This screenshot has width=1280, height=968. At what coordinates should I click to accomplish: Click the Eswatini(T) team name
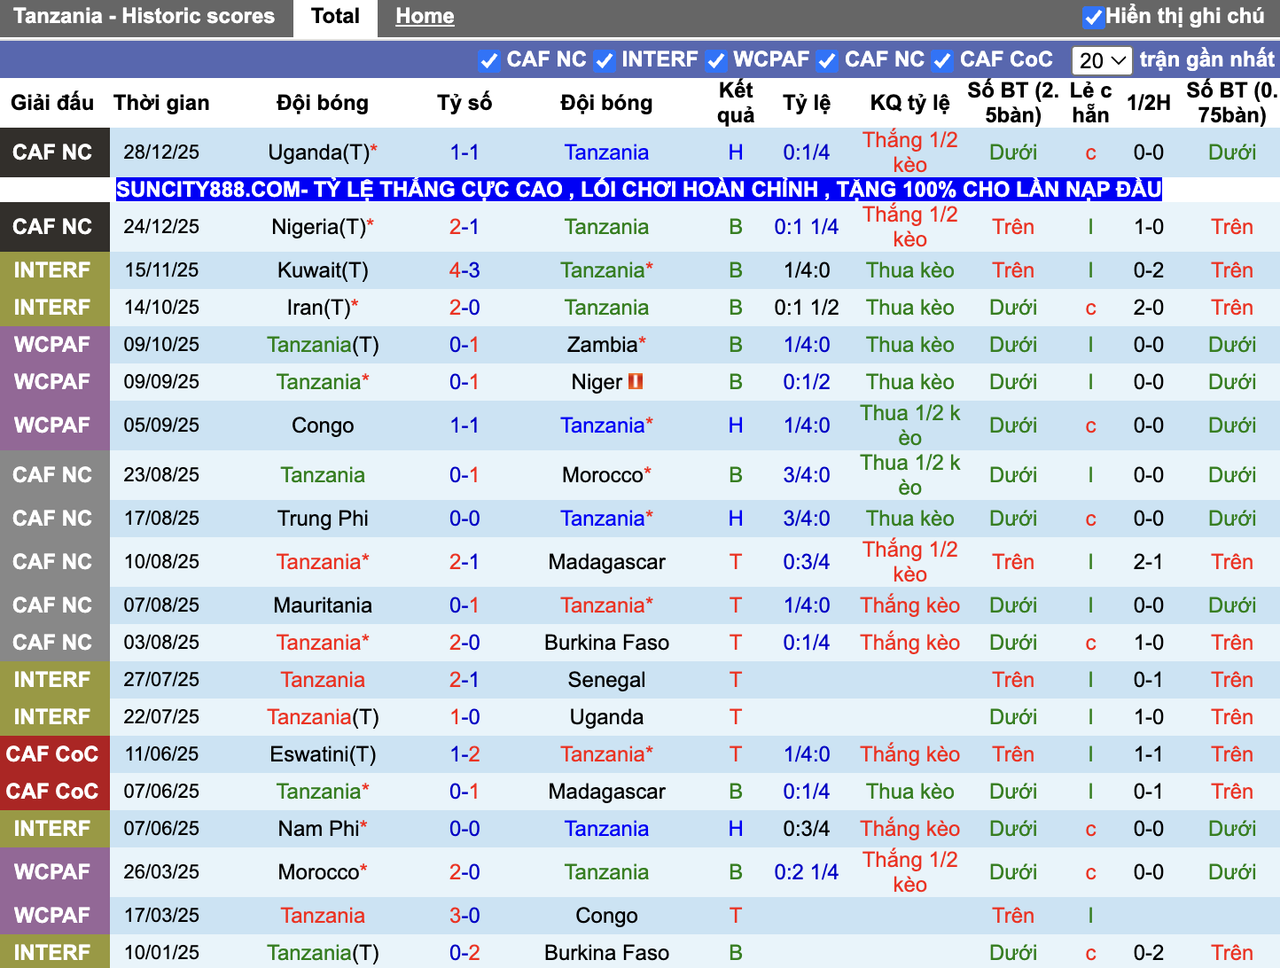pyautogui.click(x=322, y=754)
